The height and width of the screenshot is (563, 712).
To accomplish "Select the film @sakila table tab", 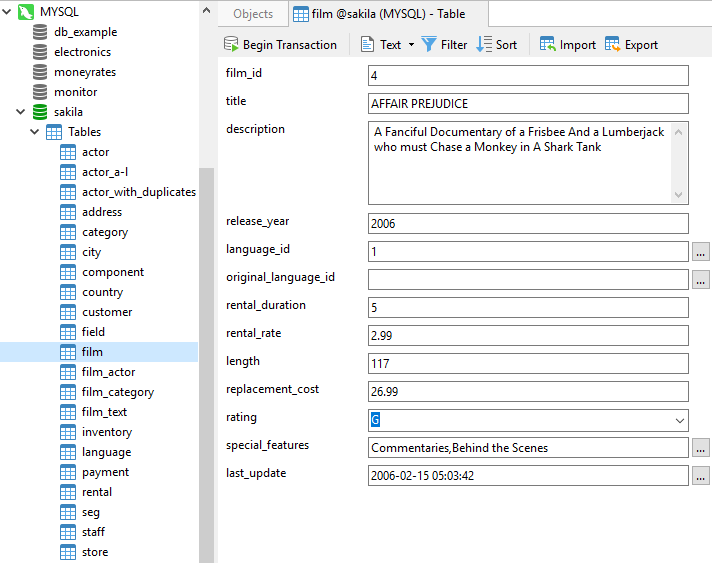I will [388, 14].
